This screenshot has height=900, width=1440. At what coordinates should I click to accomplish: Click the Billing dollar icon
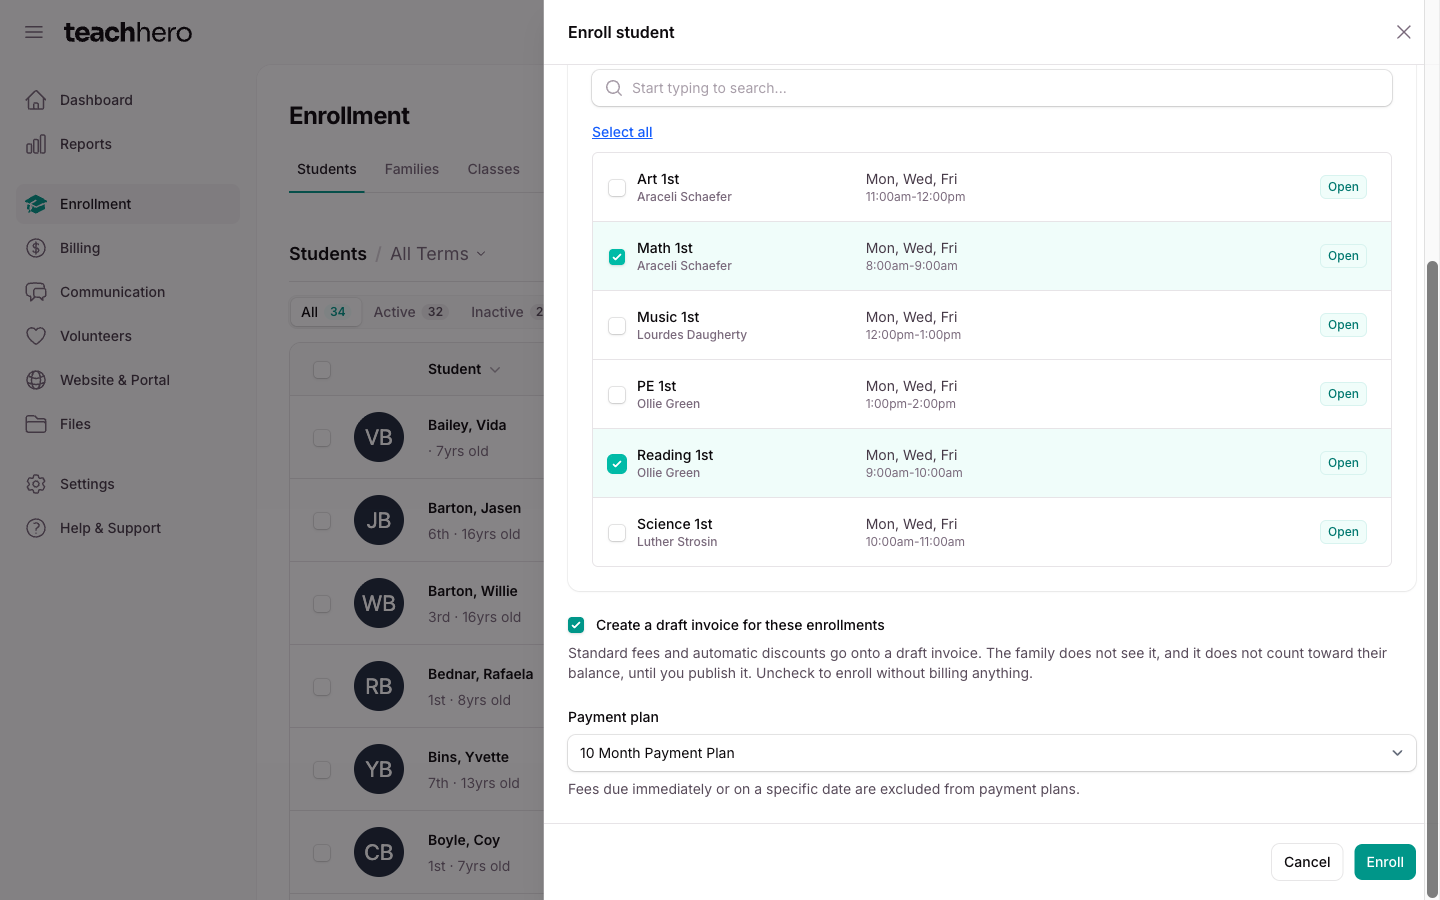36,248
